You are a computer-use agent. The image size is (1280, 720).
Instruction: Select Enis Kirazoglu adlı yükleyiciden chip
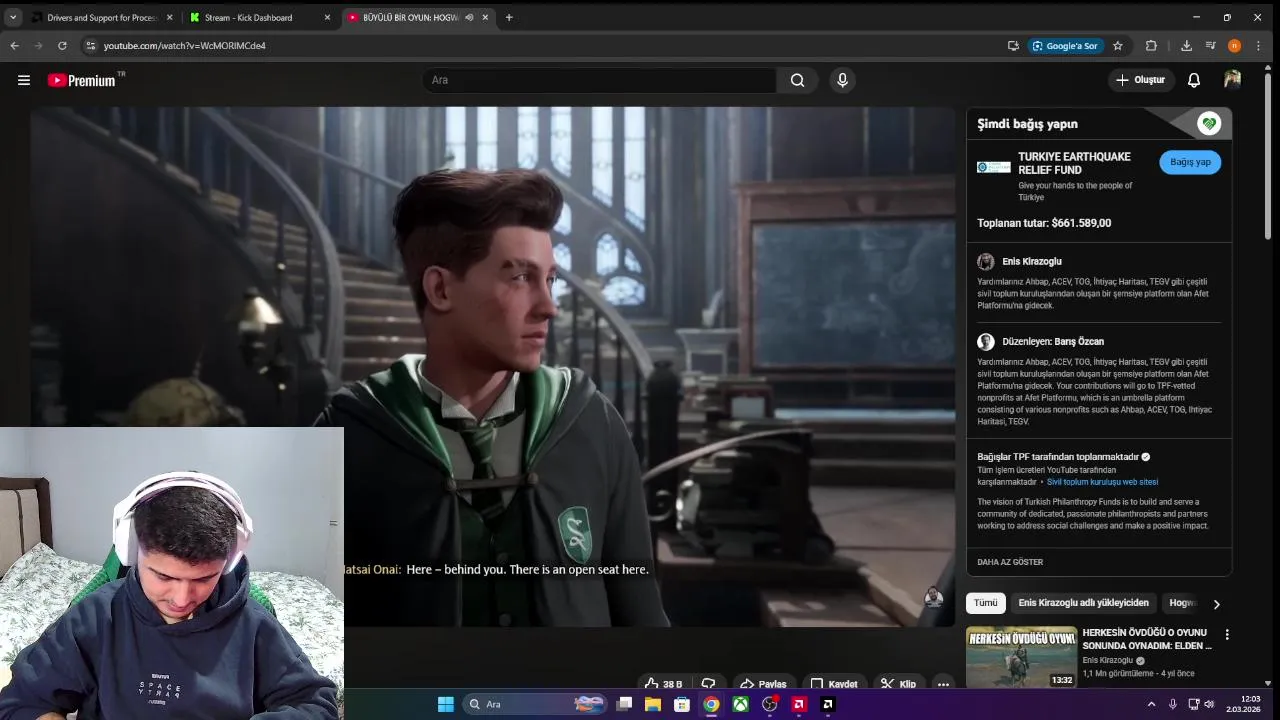(1083, 603)
